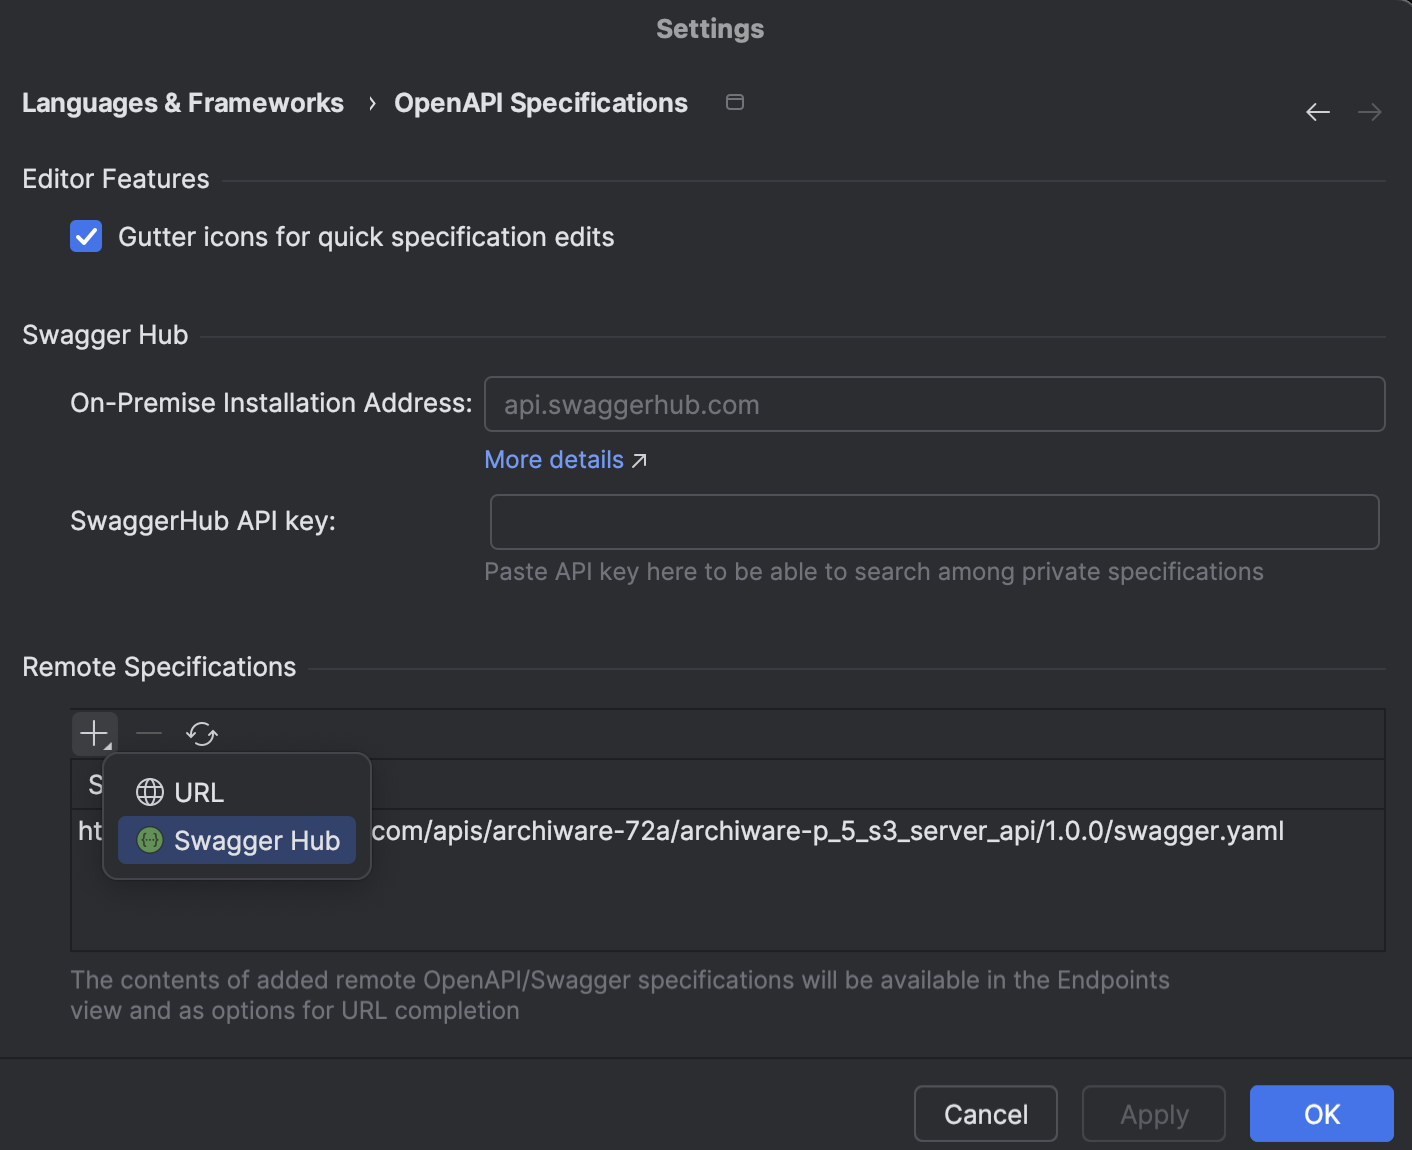Refresh the remote specifications list
Image resolution: width=1412 pixels, height=1150 pixels.
point(202,733)
